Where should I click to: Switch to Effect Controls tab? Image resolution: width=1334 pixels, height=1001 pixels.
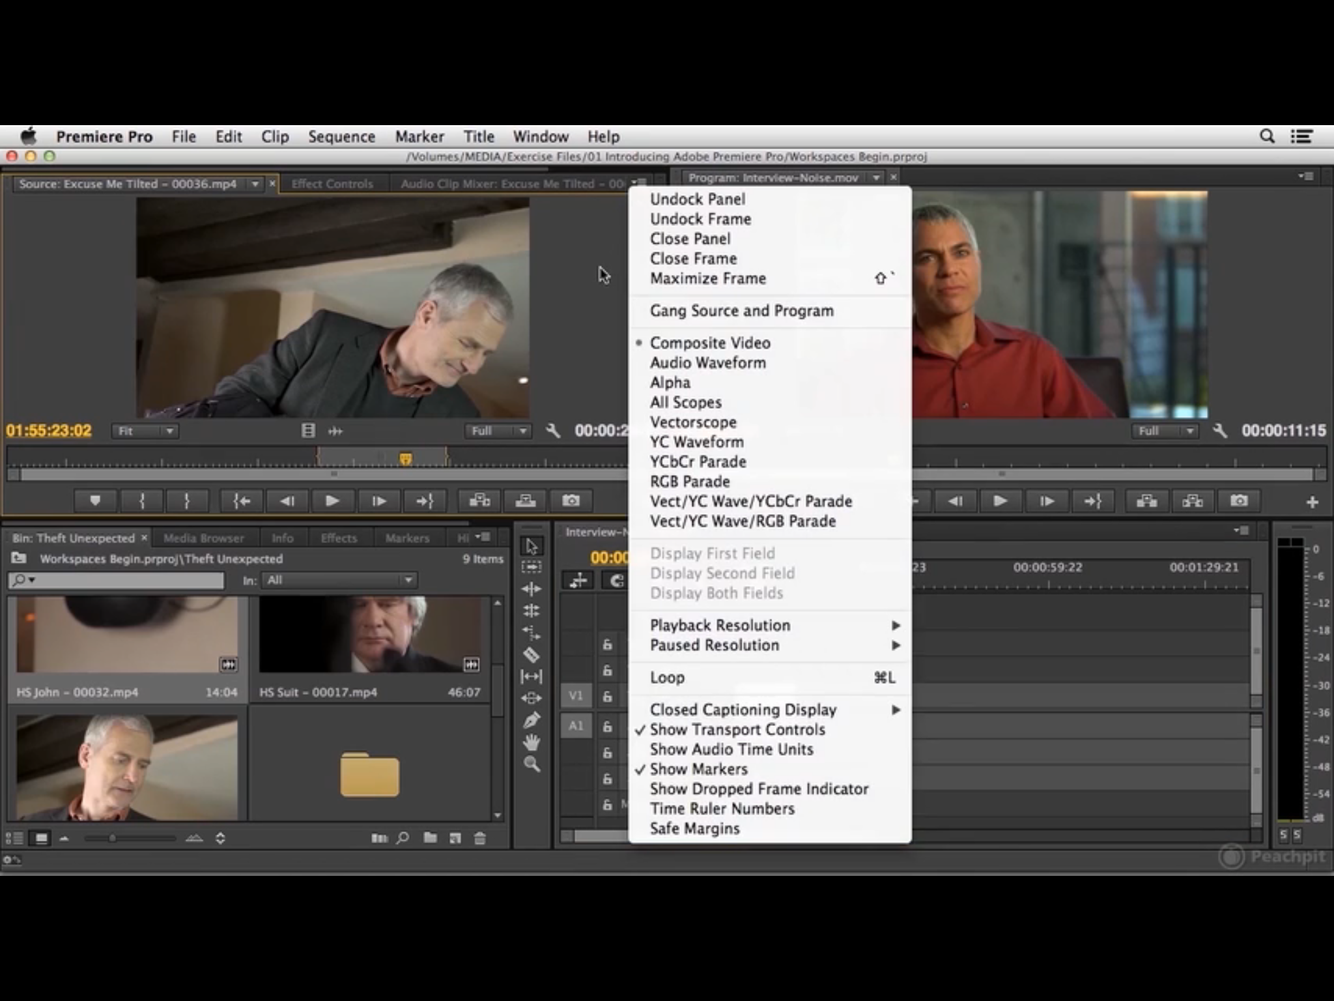[x=332, y=184]
